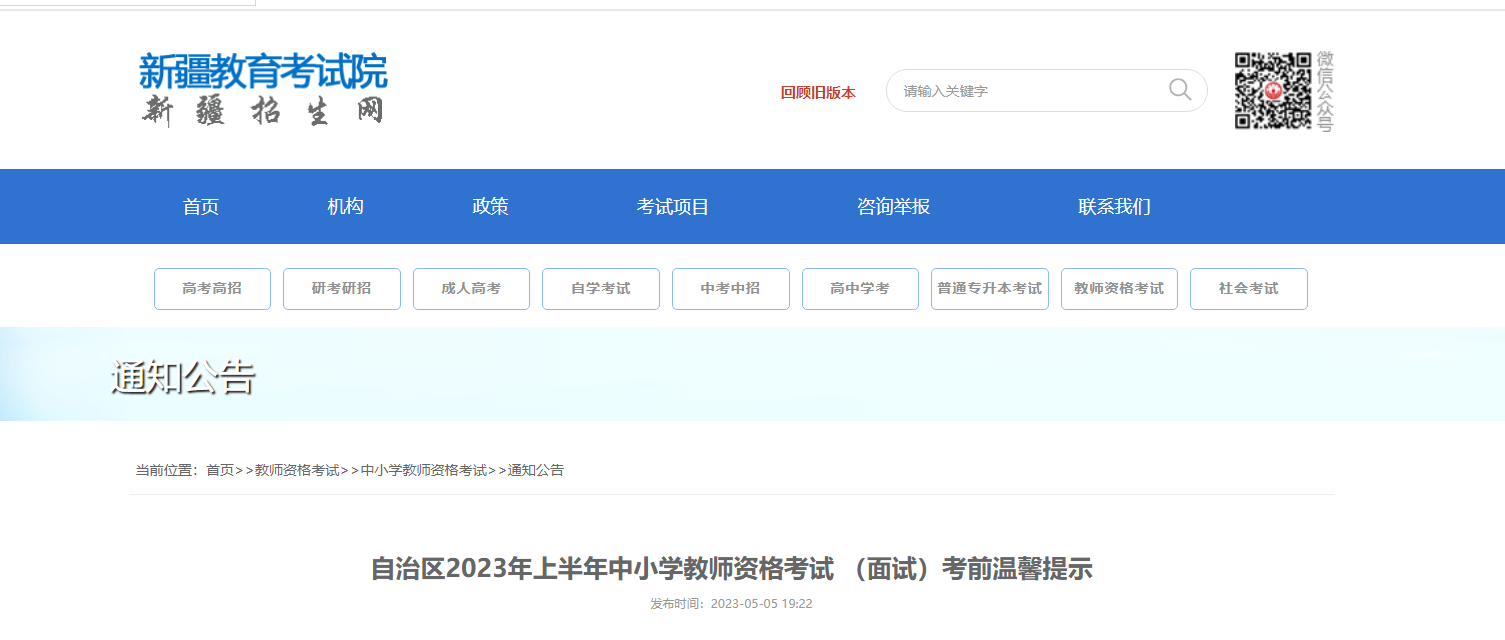Viewport: 1505px width, 640px height.
Task: Click the WeChat QR code image
Action: [x=1272, y=91]
